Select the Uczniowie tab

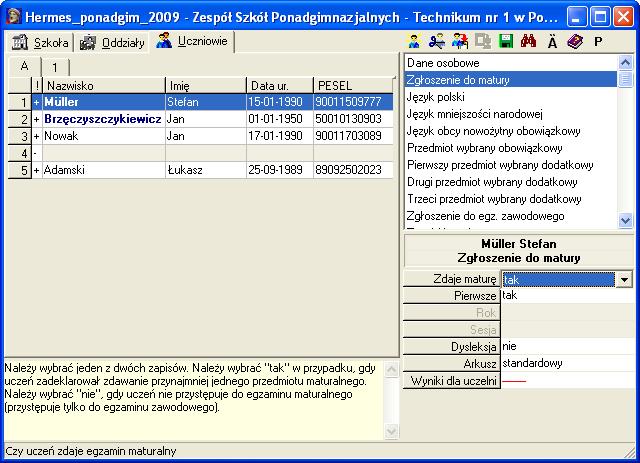tap(191, 41)
